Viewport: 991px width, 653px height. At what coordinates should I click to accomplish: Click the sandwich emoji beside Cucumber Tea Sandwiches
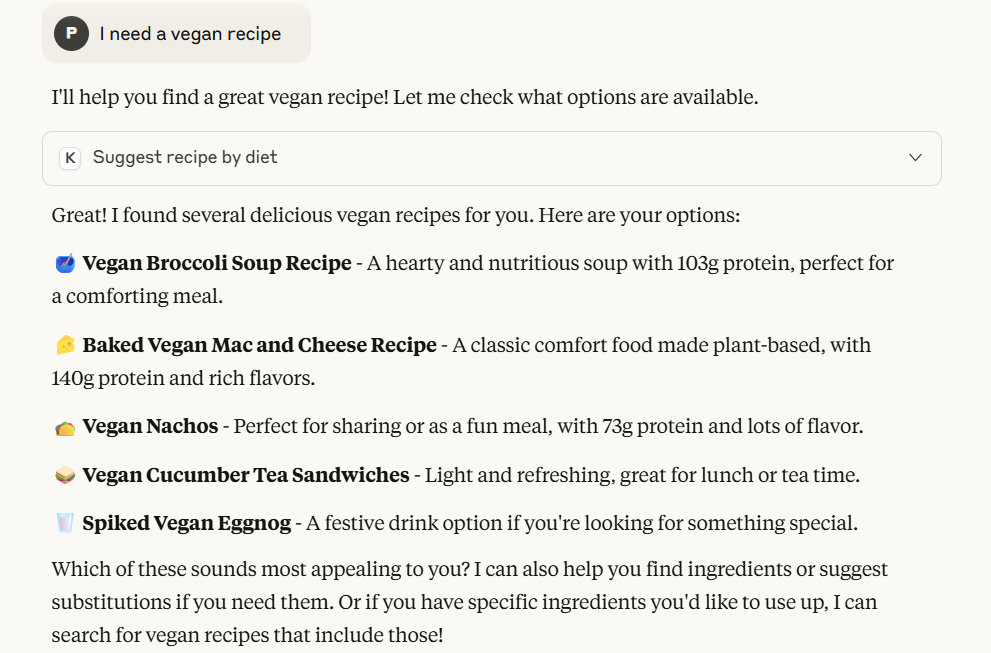(65, 476)
